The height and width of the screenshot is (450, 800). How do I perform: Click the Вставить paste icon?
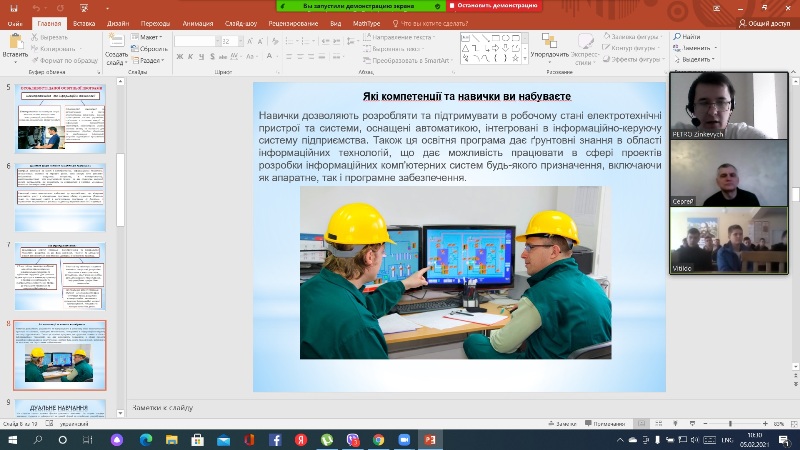[x=15, y=41]
